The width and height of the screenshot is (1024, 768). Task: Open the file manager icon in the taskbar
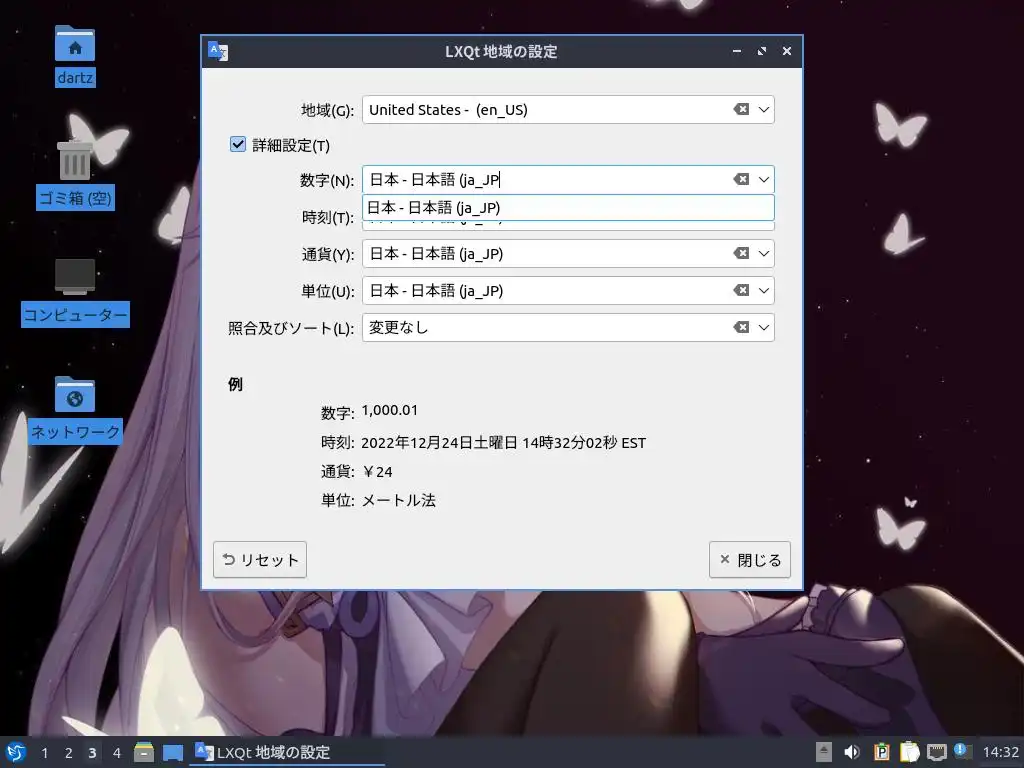click(144, 752)
